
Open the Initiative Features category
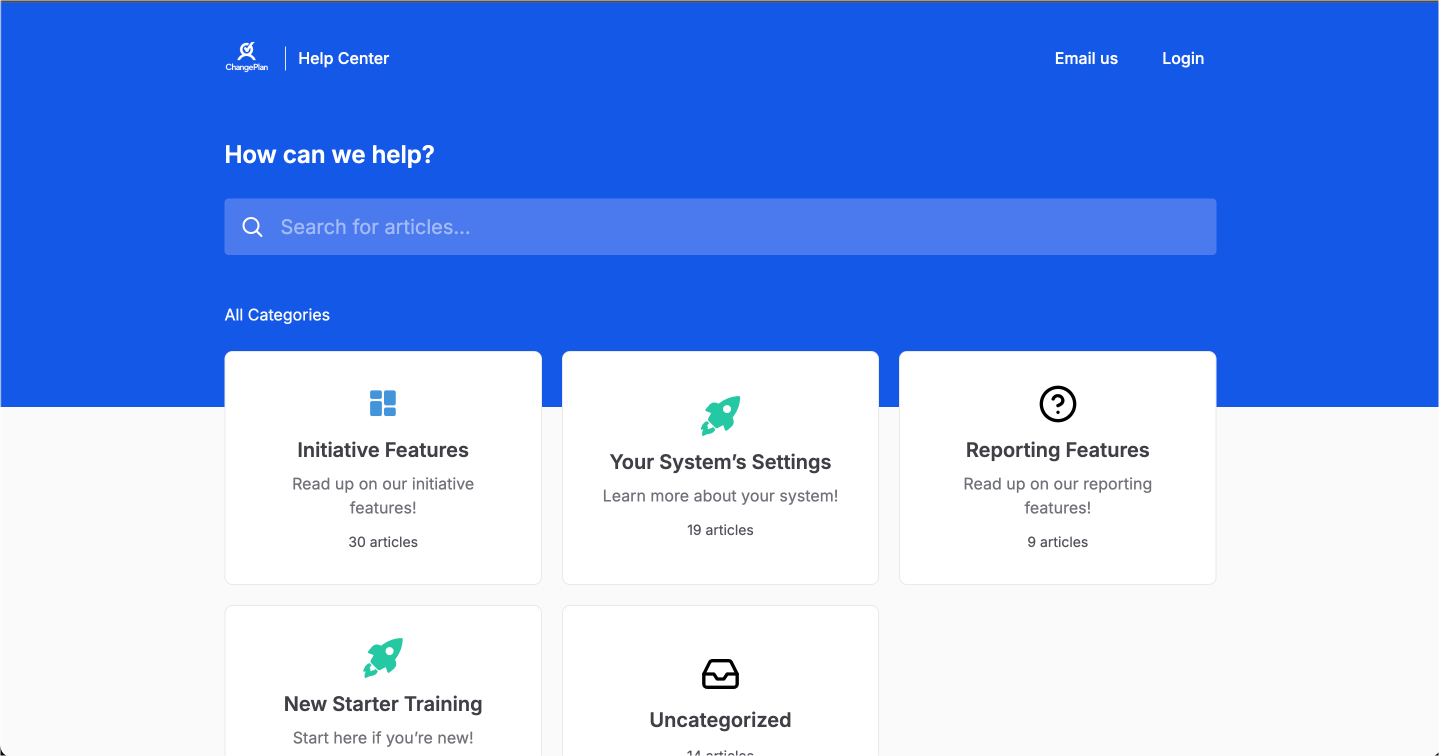[383, 450]
